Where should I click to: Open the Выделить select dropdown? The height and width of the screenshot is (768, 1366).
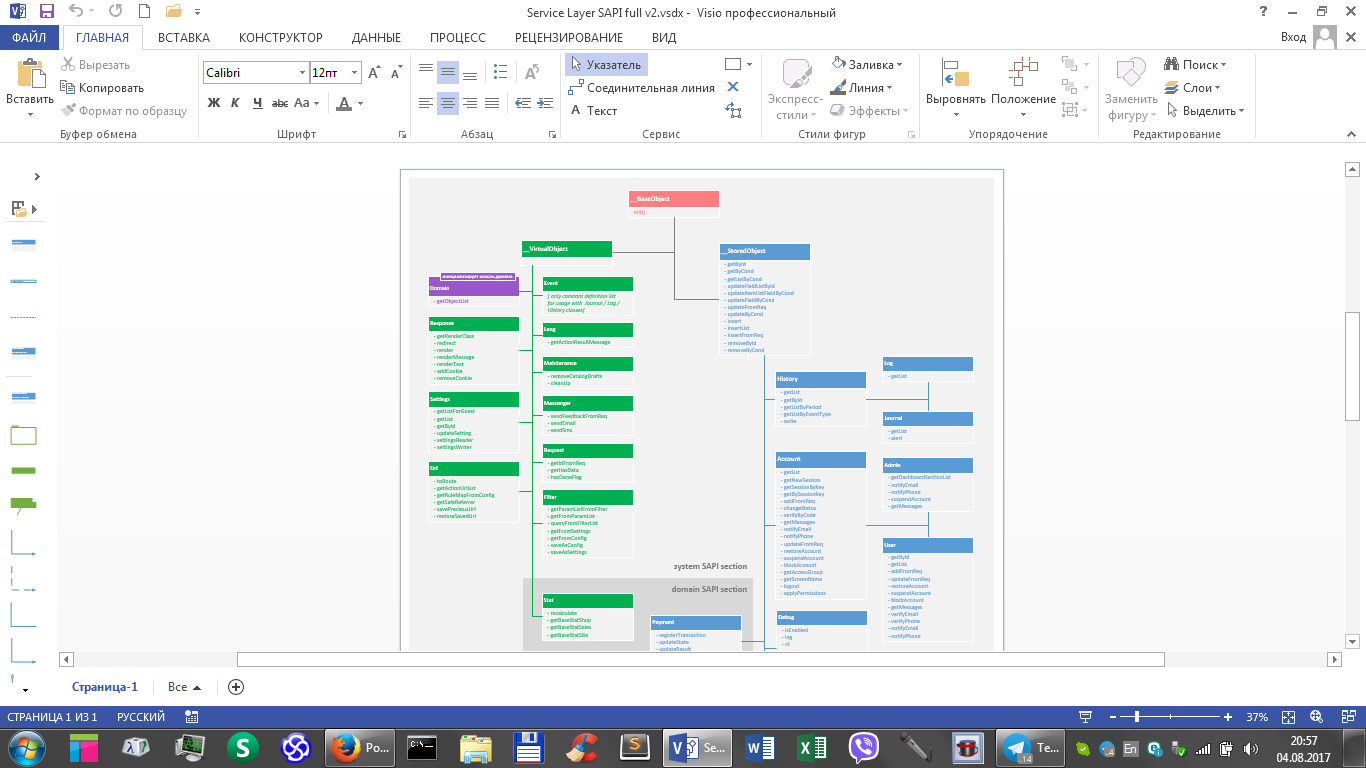1205,111
